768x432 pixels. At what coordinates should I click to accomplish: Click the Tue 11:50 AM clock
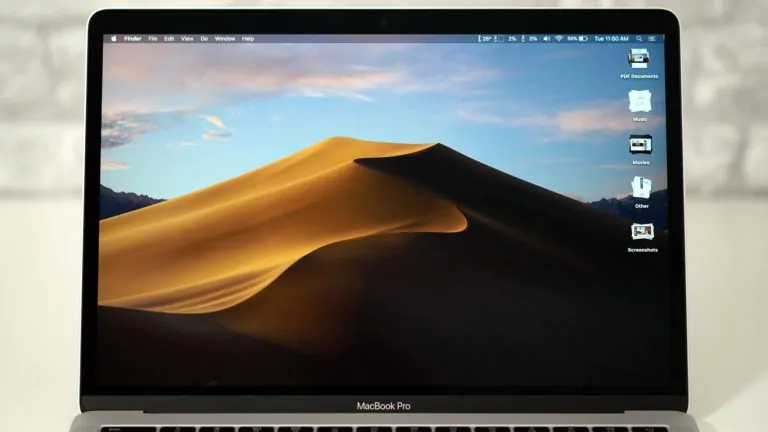611,39
